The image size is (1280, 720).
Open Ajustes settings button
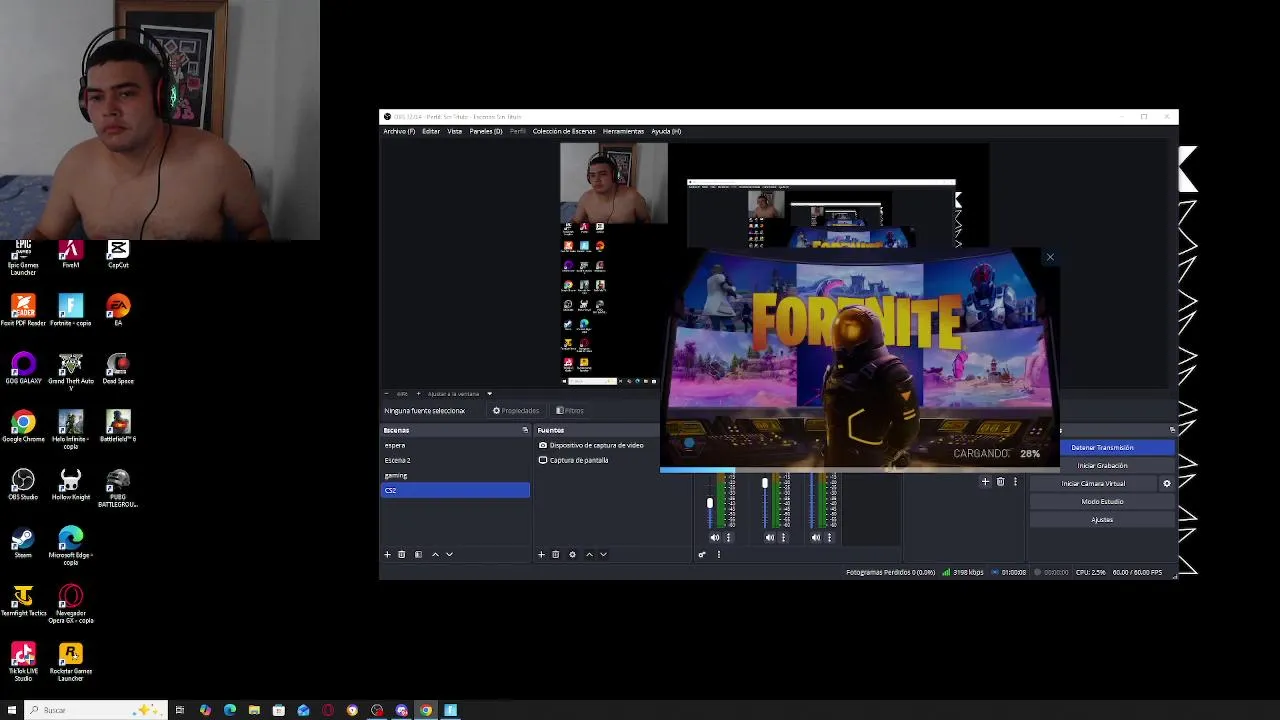coord(1102,520)
